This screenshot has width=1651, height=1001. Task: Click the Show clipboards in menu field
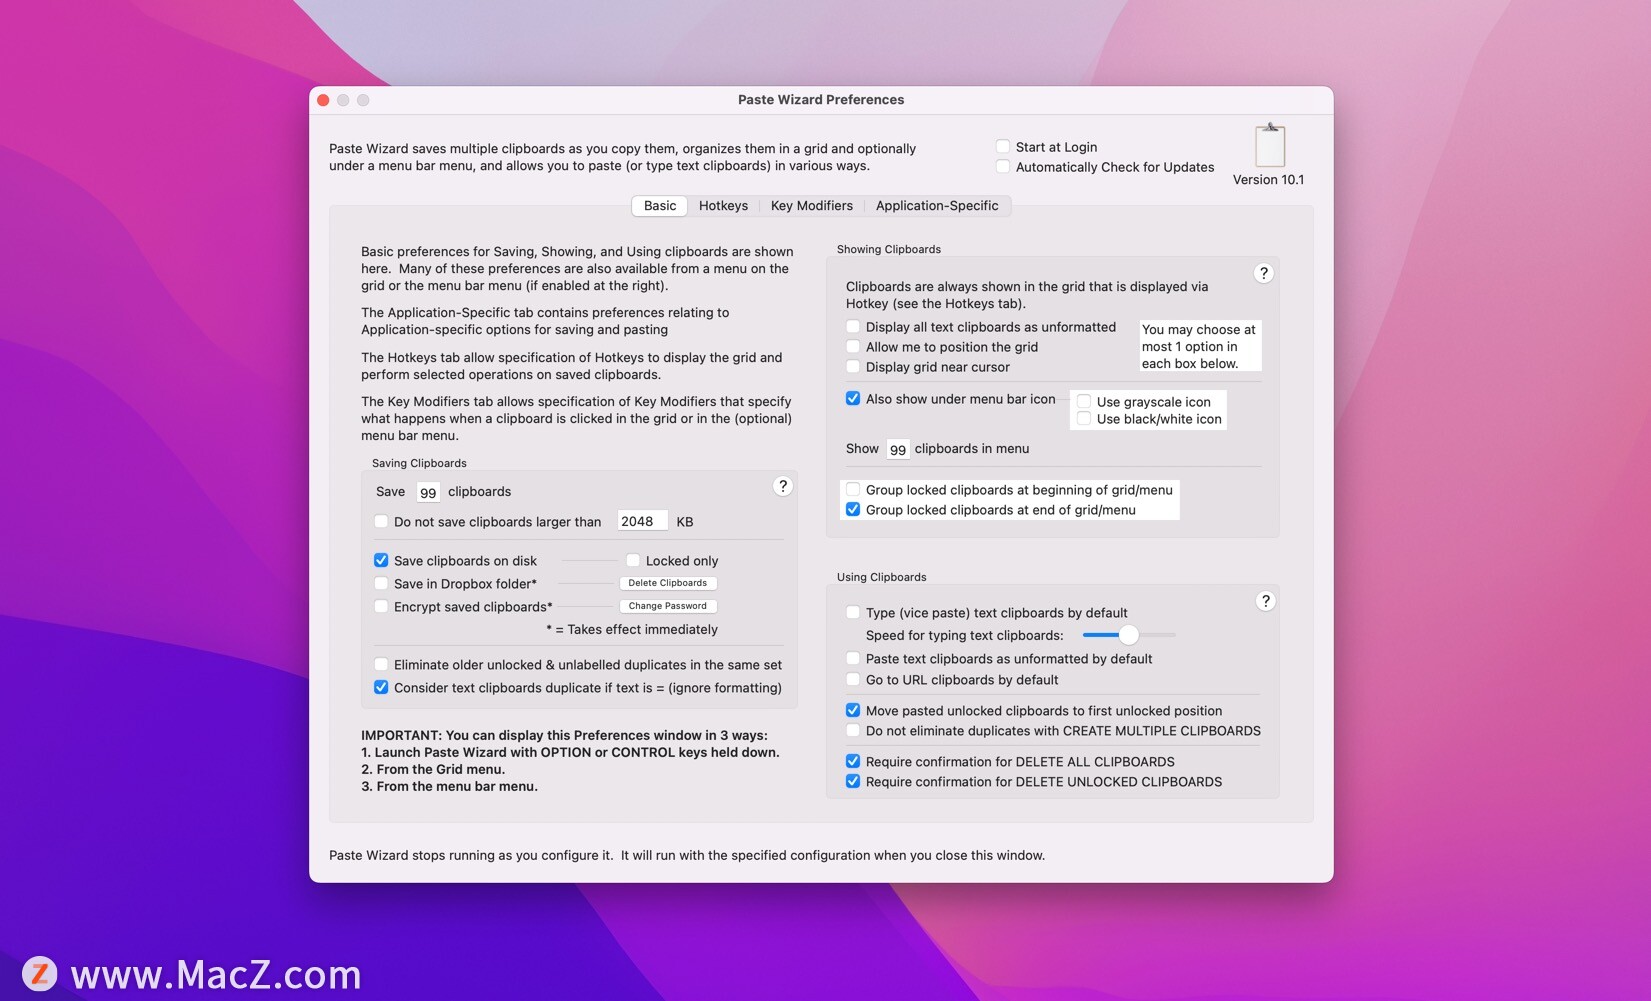[897, 449]
